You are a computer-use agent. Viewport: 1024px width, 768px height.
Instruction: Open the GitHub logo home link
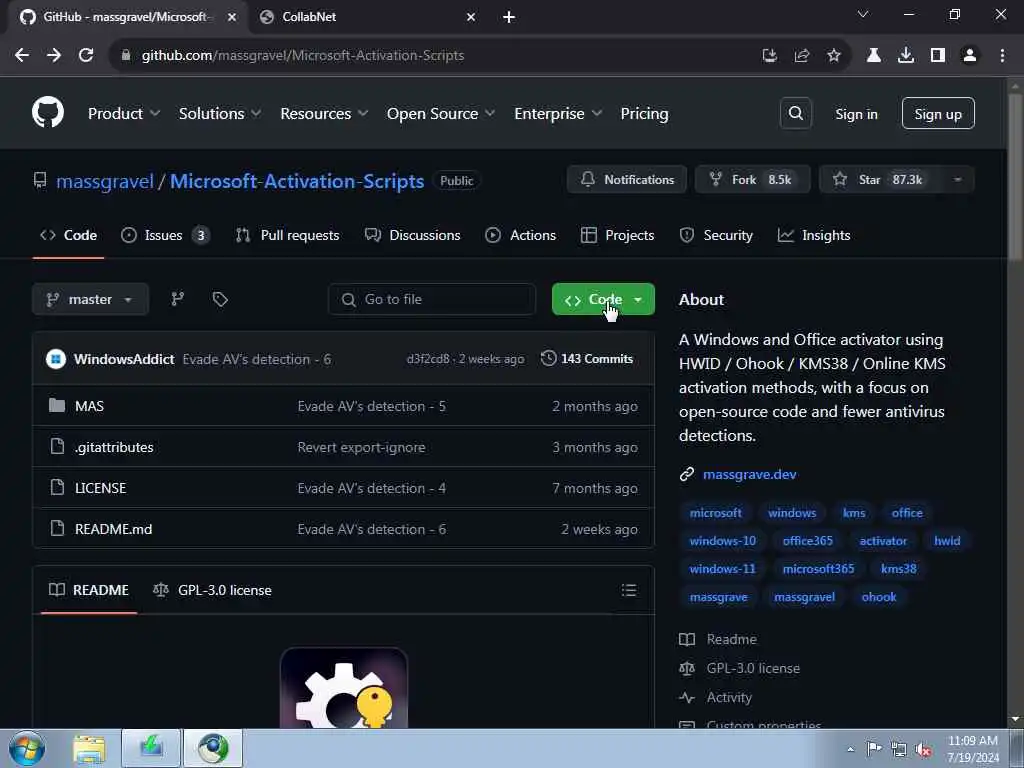tap(48, 112)
